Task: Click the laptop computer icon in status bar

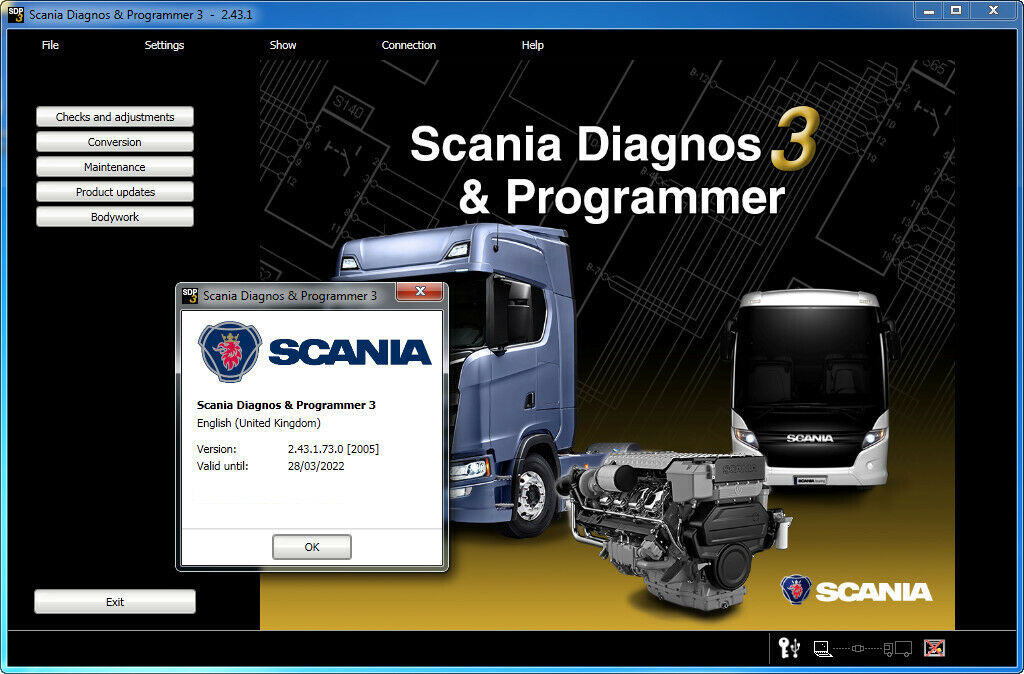Action: pos(823,648)
